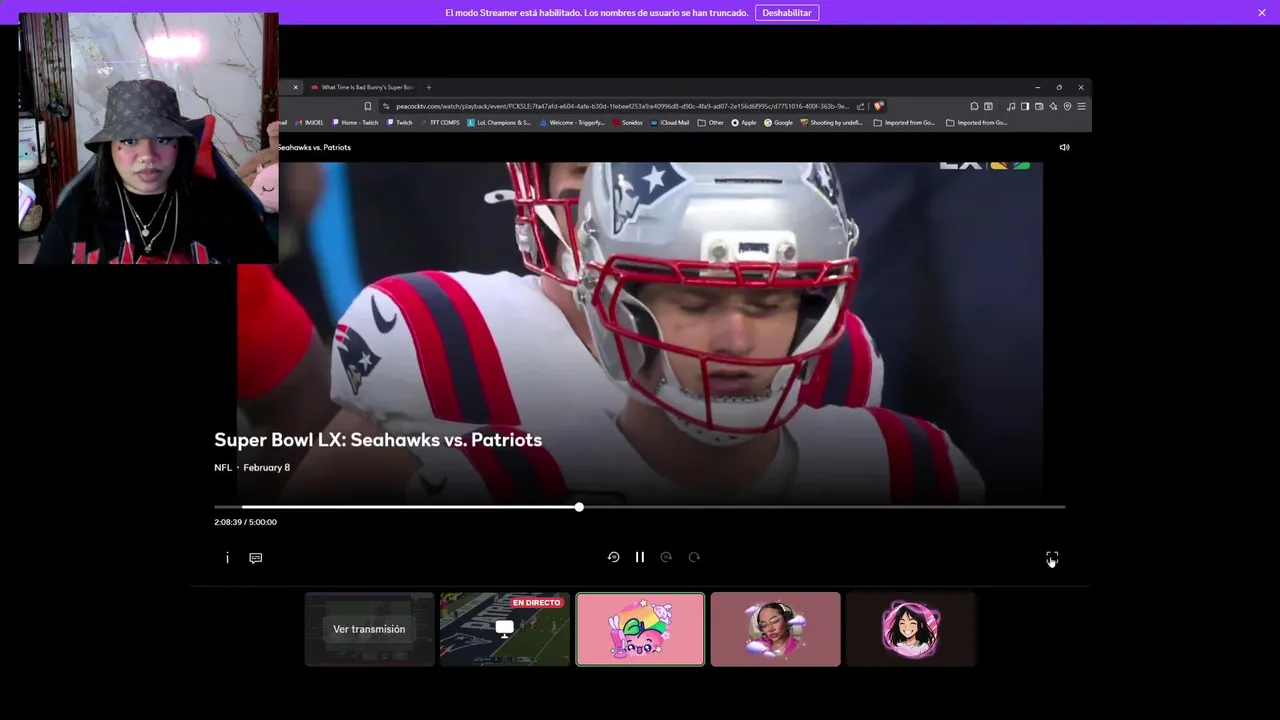
Task: Open the EN DIRECTO stream thumbnail
Action: click(x=505, y=629)
